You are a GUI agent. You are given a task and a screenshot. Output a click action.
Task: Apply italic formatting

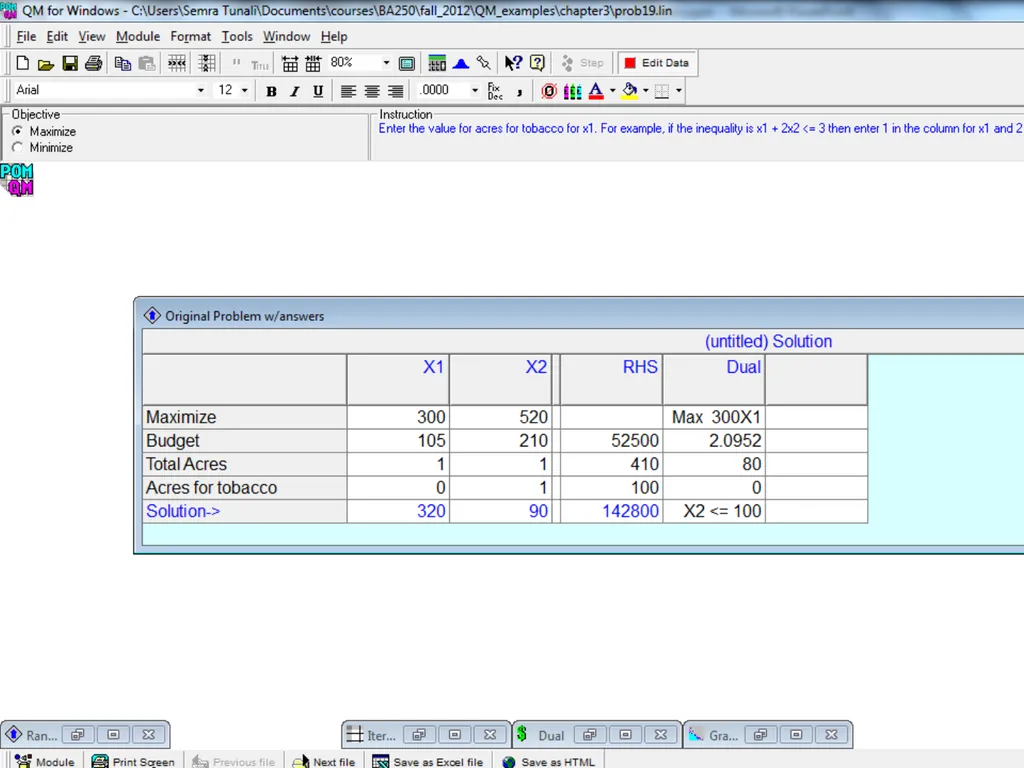pyautogui.click(x=295, y=91)
